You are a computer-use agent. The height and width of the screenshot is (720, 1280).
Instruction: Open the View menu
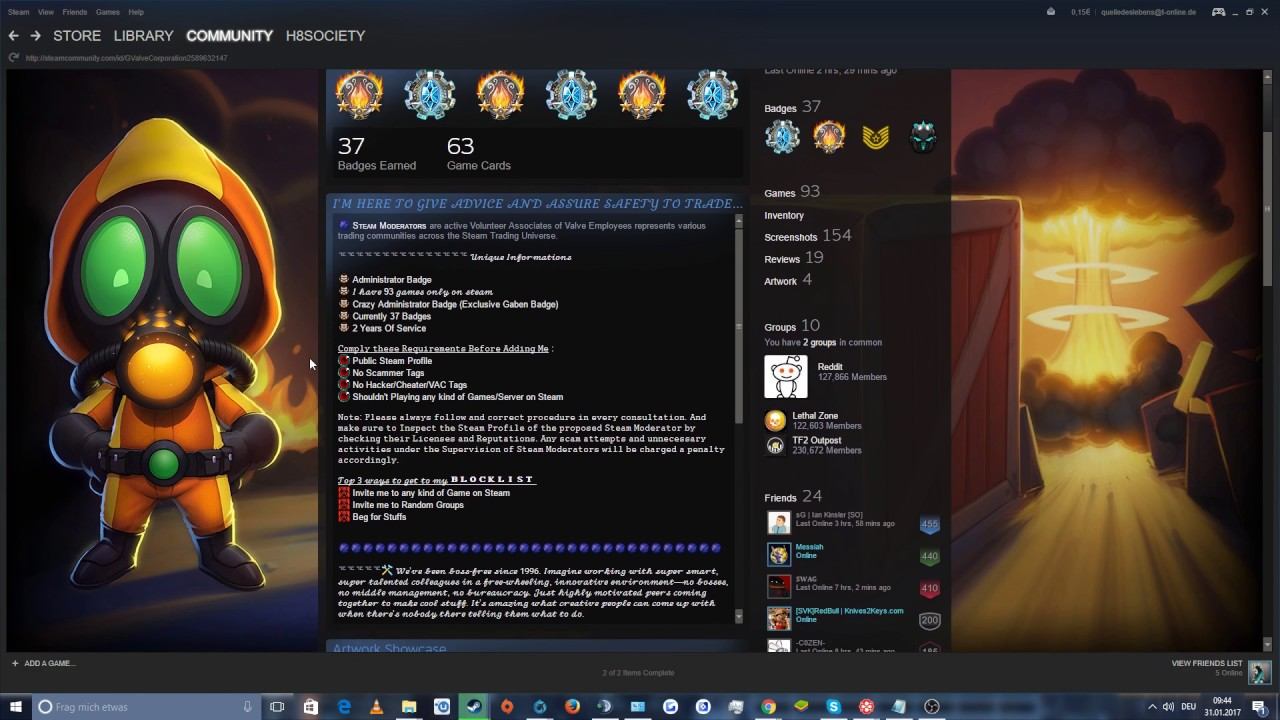point(46,12)
